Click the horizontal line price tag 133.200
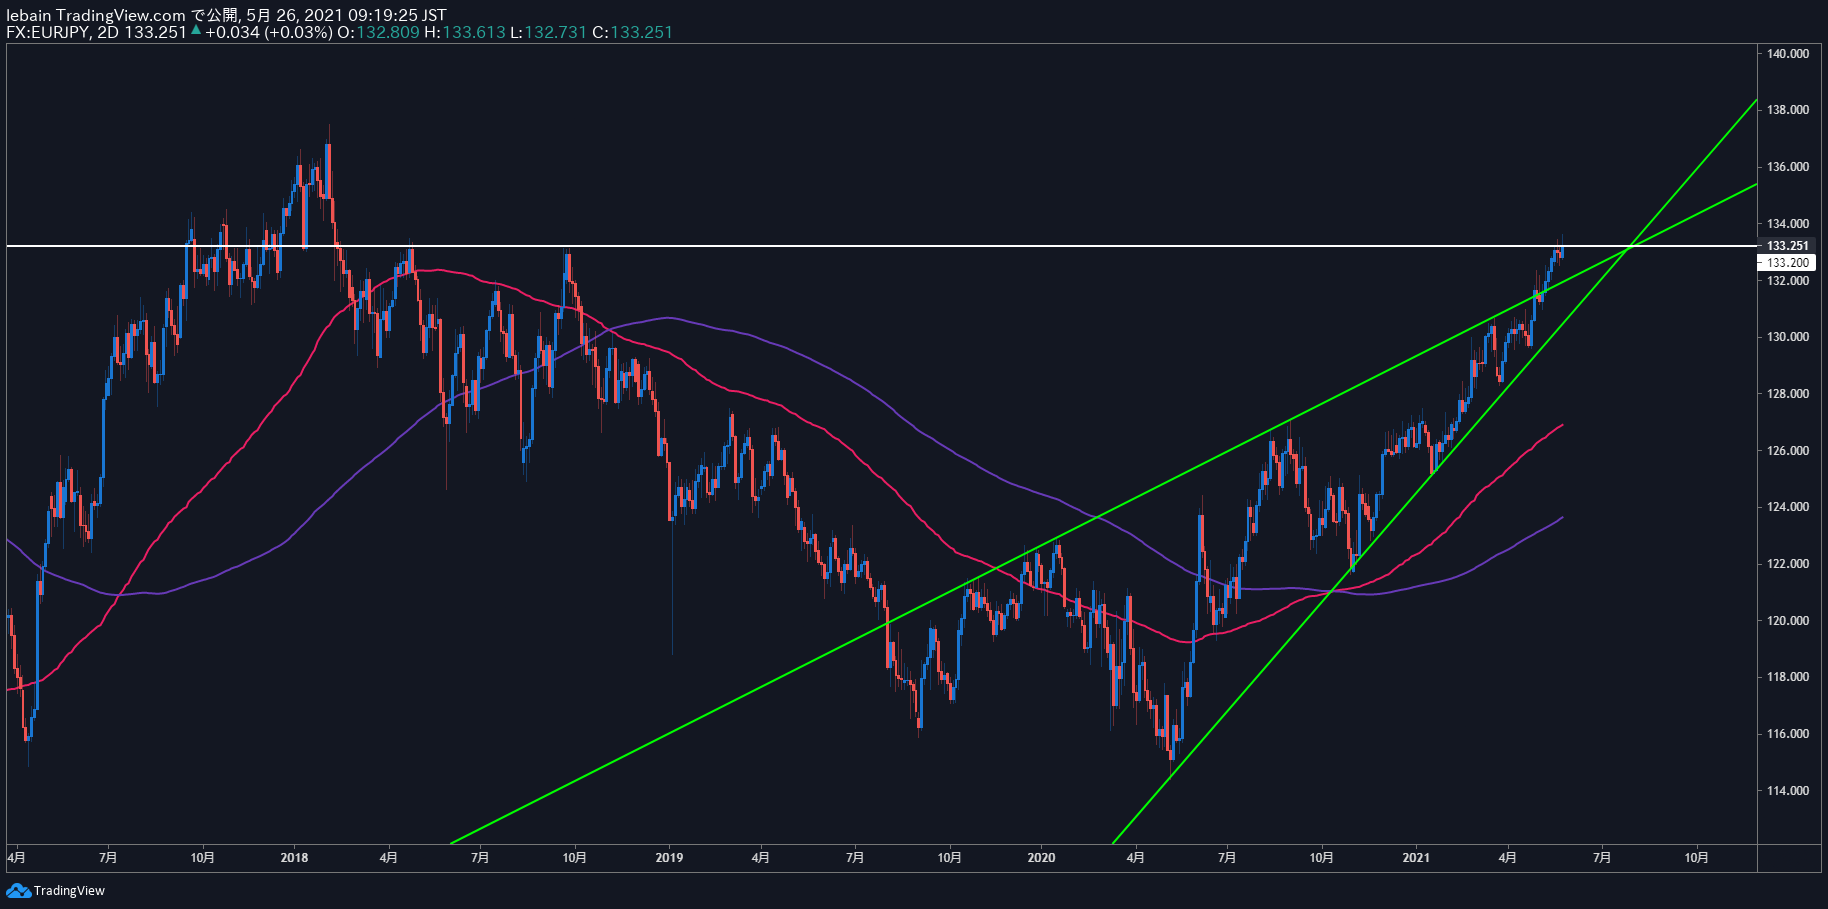The width and height of the screenshot is (1828, 909). [x=1787, y=263]
